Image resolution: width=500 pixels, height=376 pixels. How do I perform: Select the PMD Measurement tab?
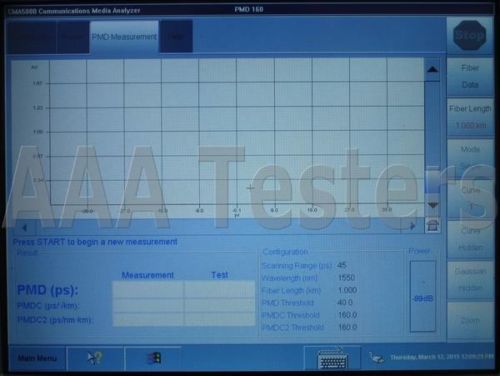[x=124, y=37]
